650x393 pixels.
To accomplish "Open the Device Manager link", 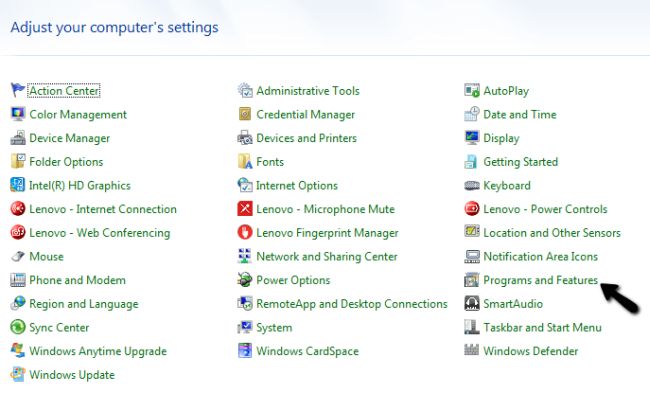I will pyautogui.click(x=70, y=138).
